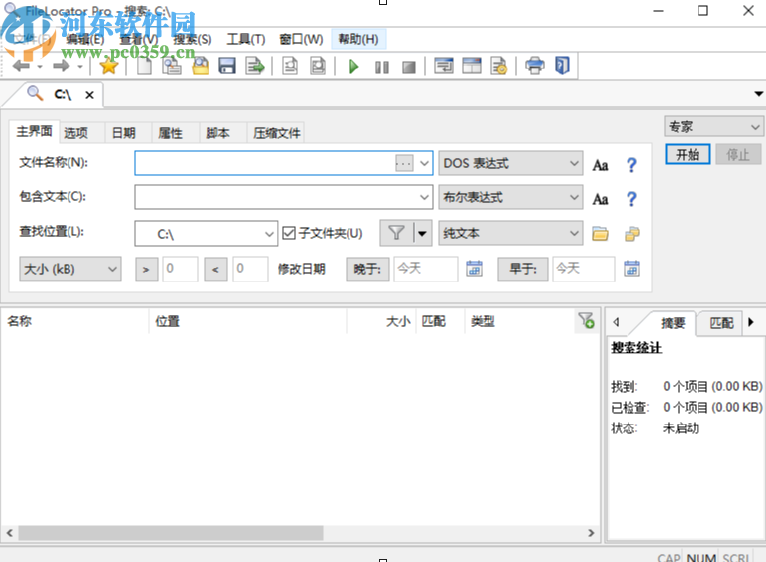Open the open-folder toolbar icon
Viewport: 766px width, 562px height.
(x=200, y=65)
